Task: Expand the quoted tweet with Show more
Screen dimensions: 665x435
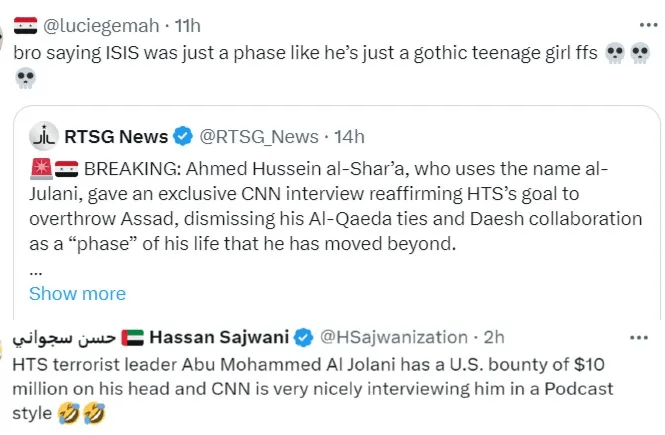Action: point(77,293)
